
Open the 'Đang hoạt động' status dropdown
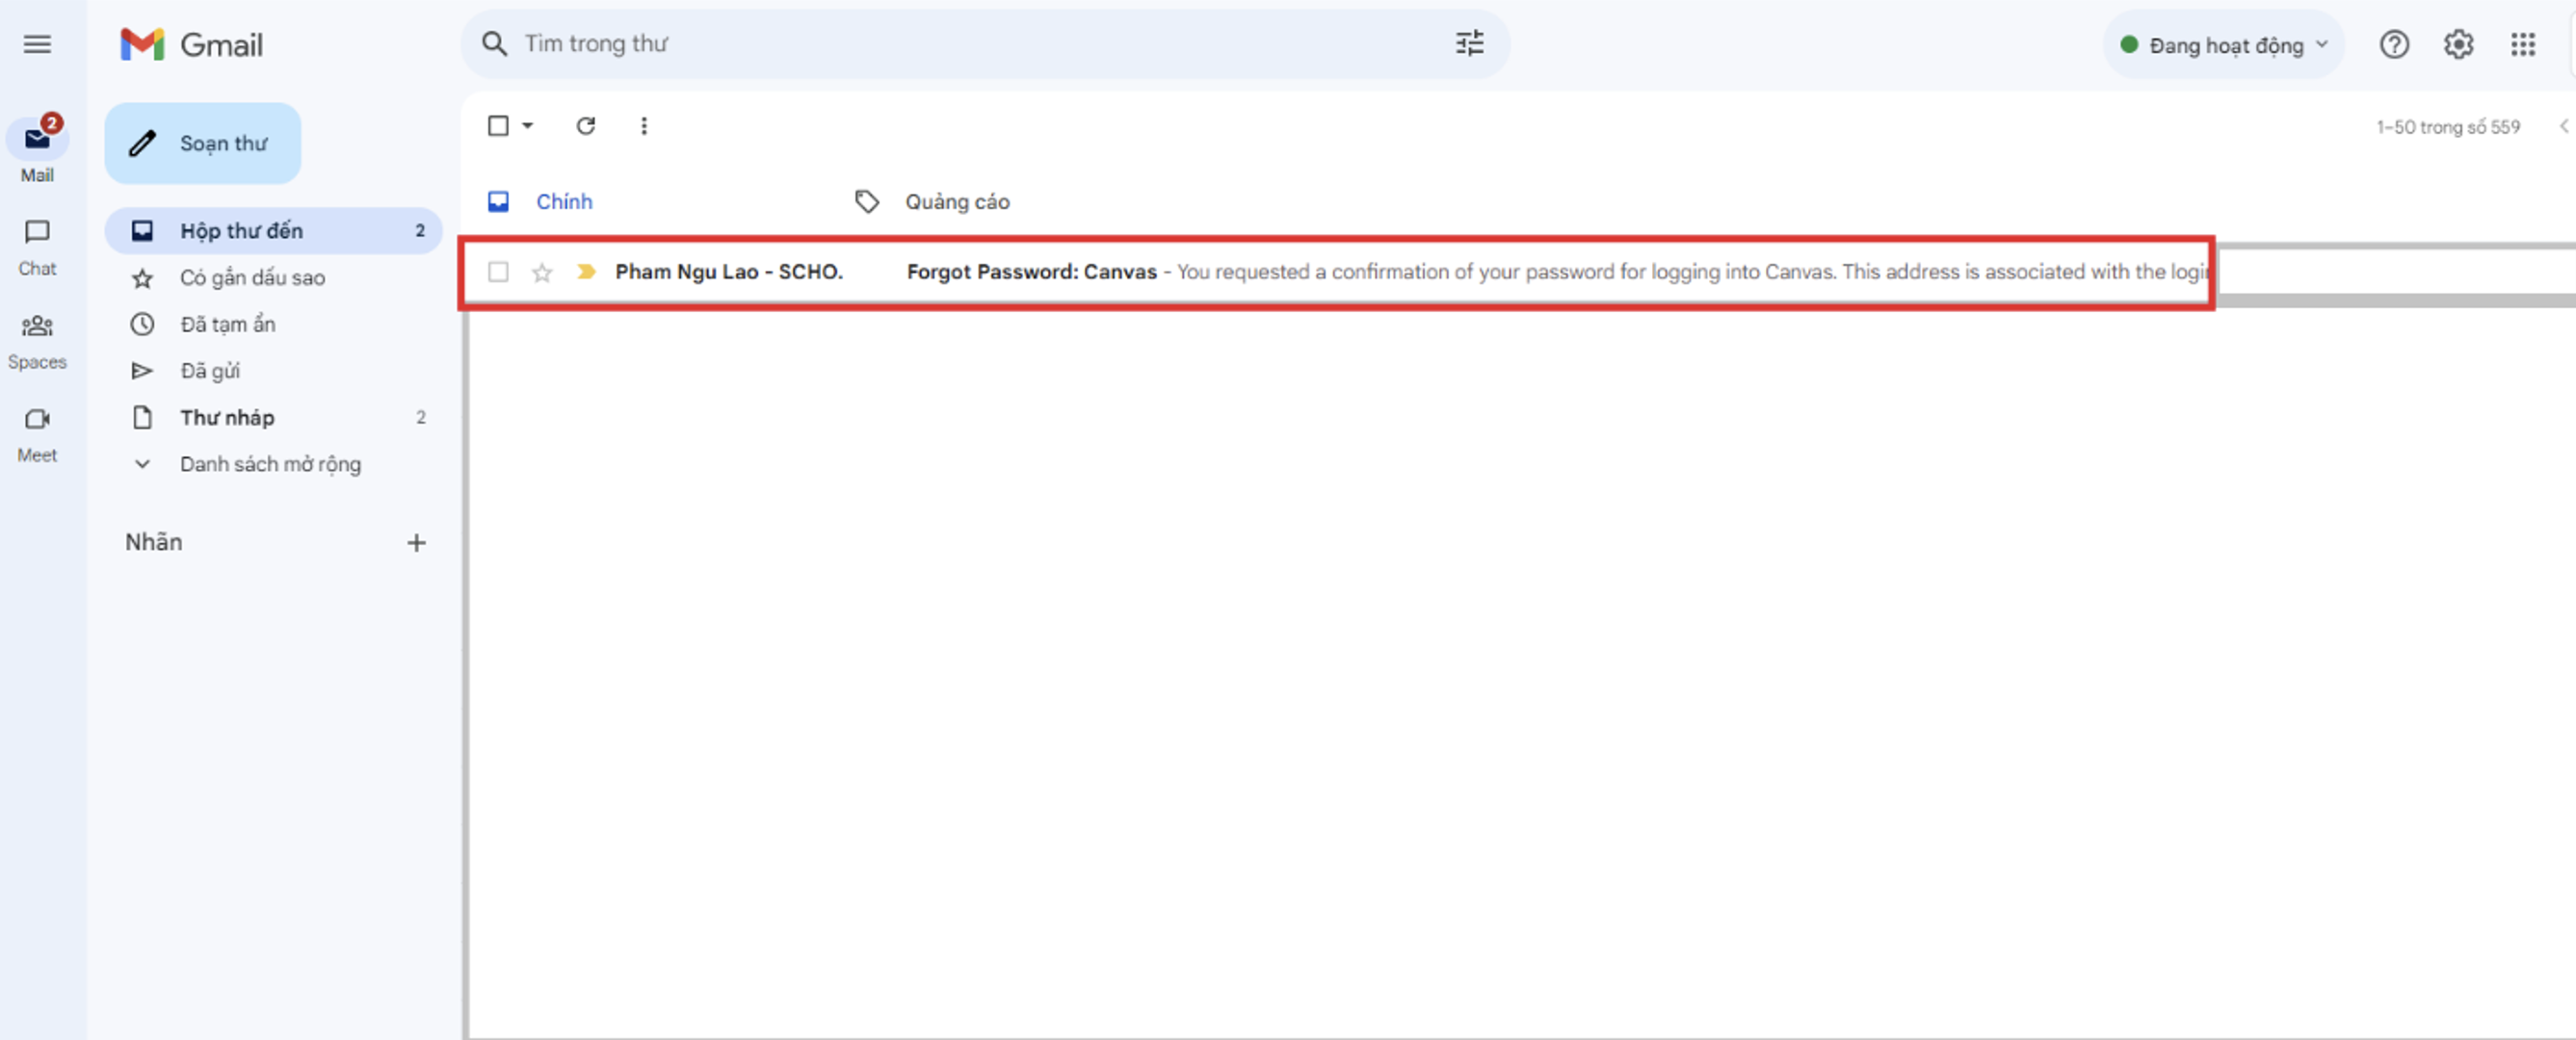(2224, 45)
